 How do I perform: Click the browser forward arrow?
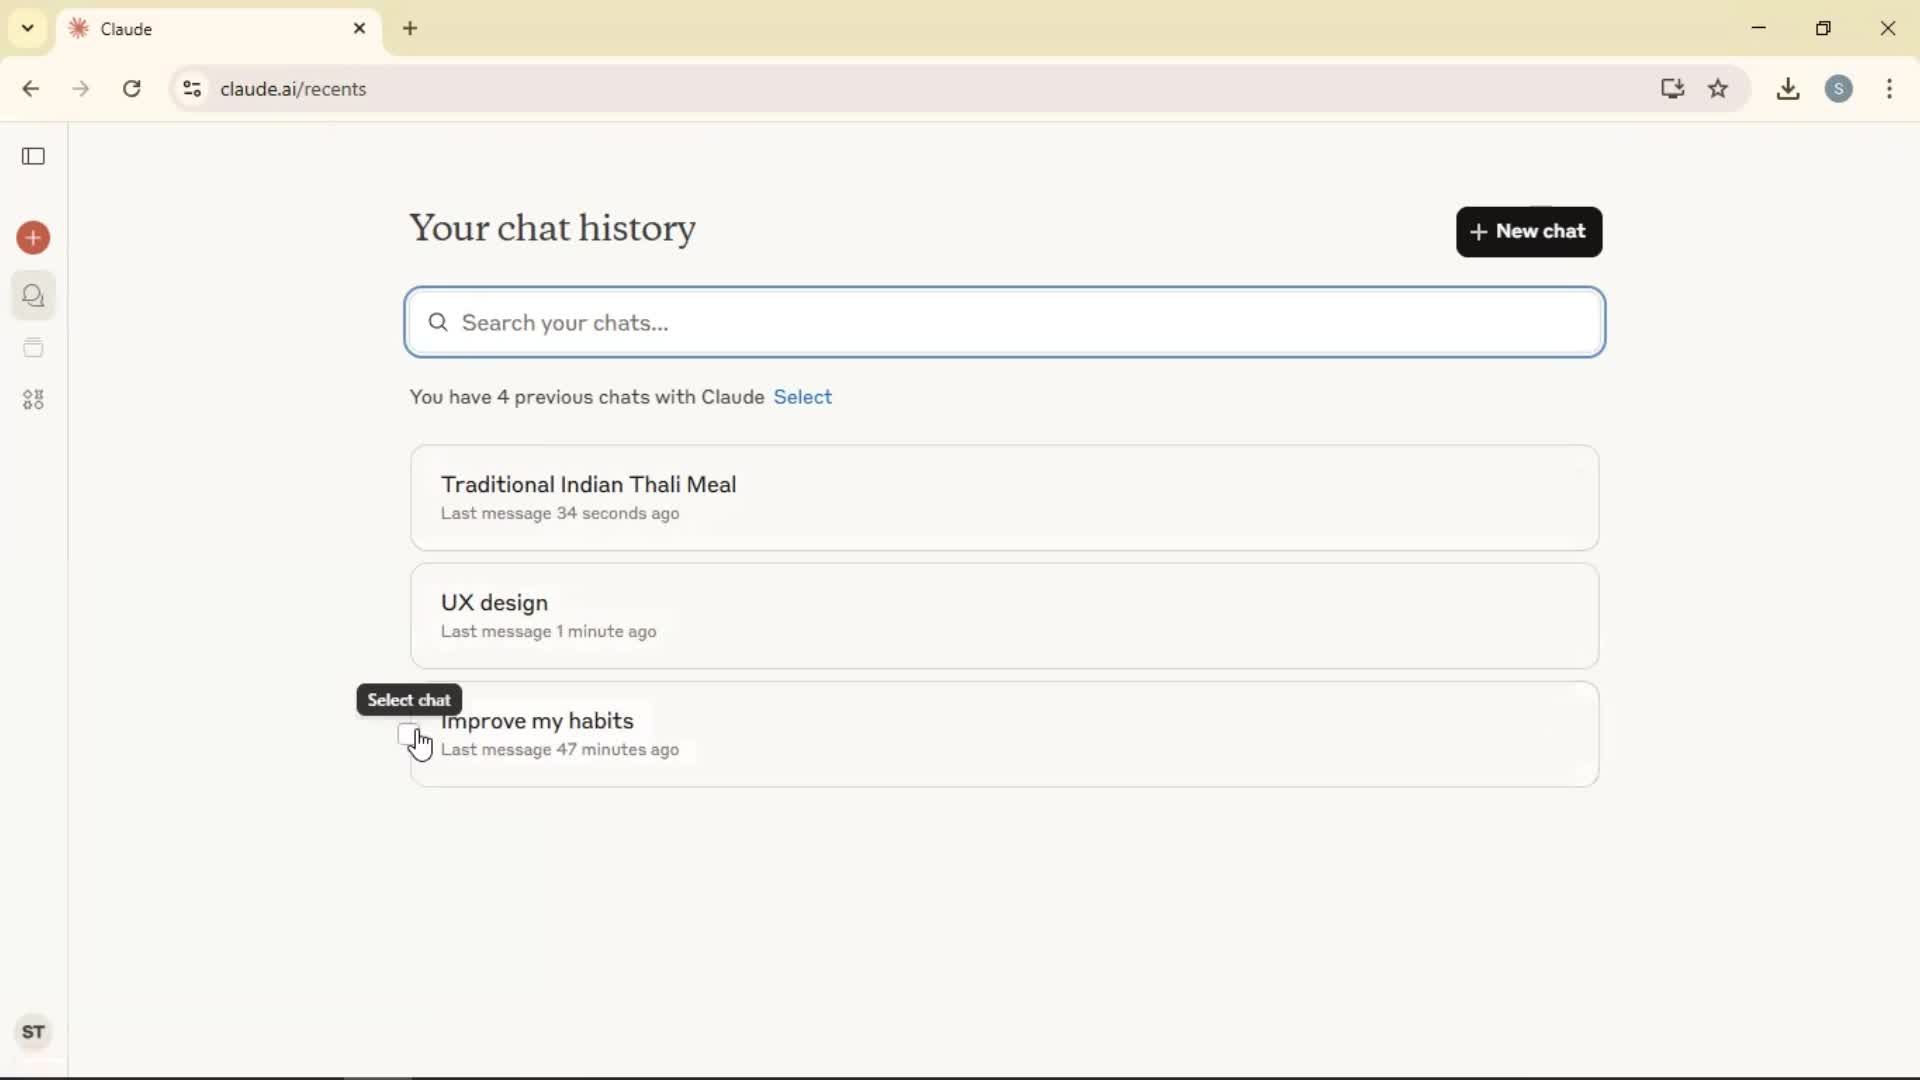tap(81, 89)
